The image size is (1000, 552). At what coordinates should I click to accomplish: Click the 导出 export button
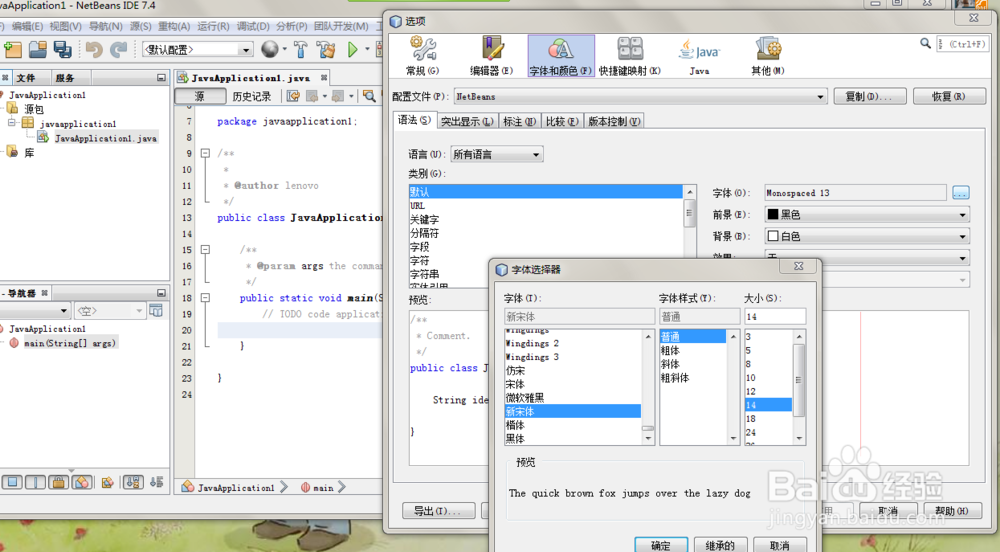[438, 511]
